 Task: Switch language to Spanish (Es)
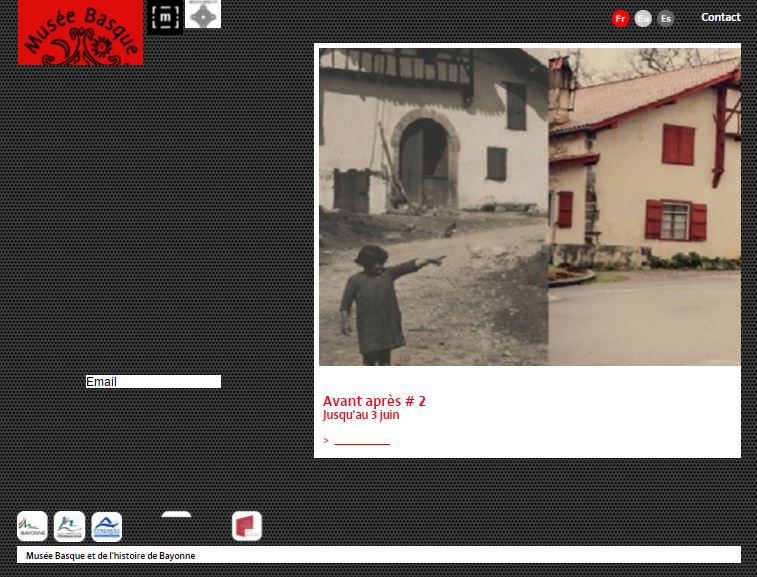(666, 18)
